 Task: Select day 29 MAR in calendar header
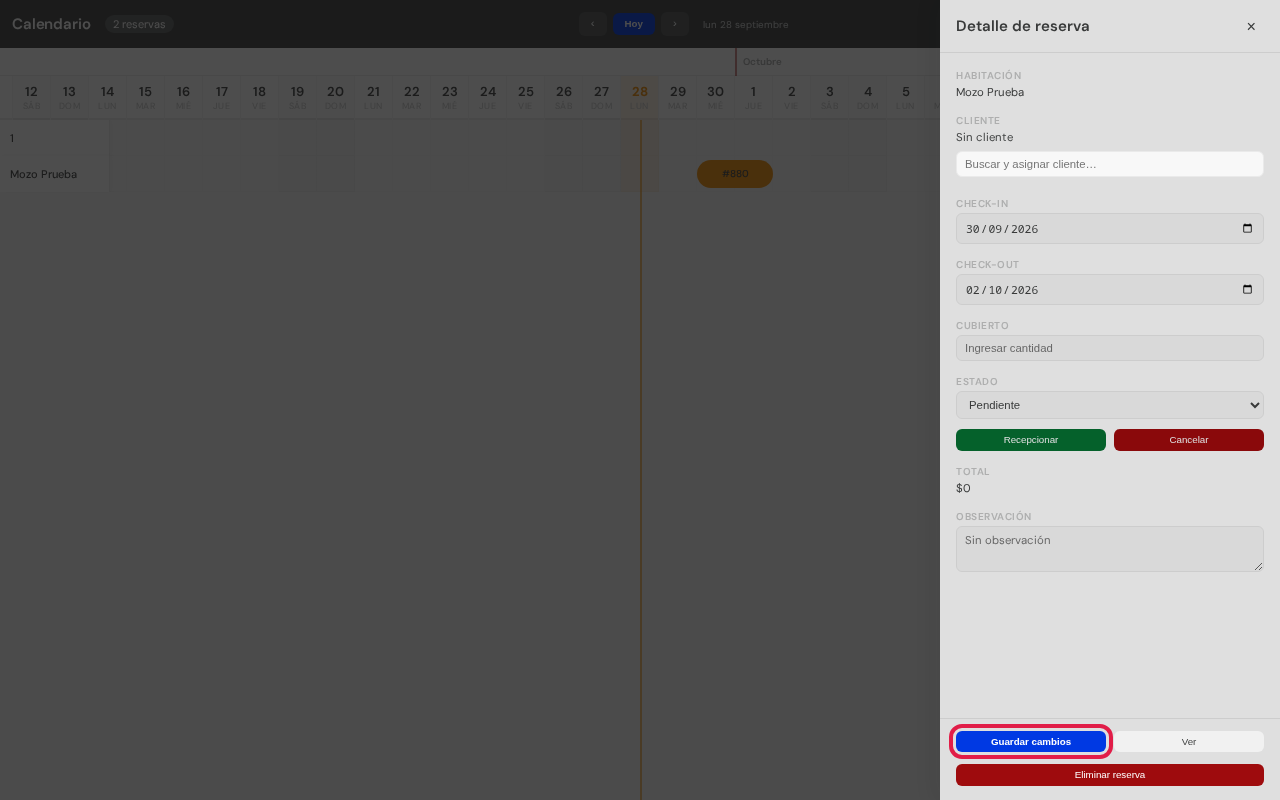pyautogui.click(x=678, y=97)
